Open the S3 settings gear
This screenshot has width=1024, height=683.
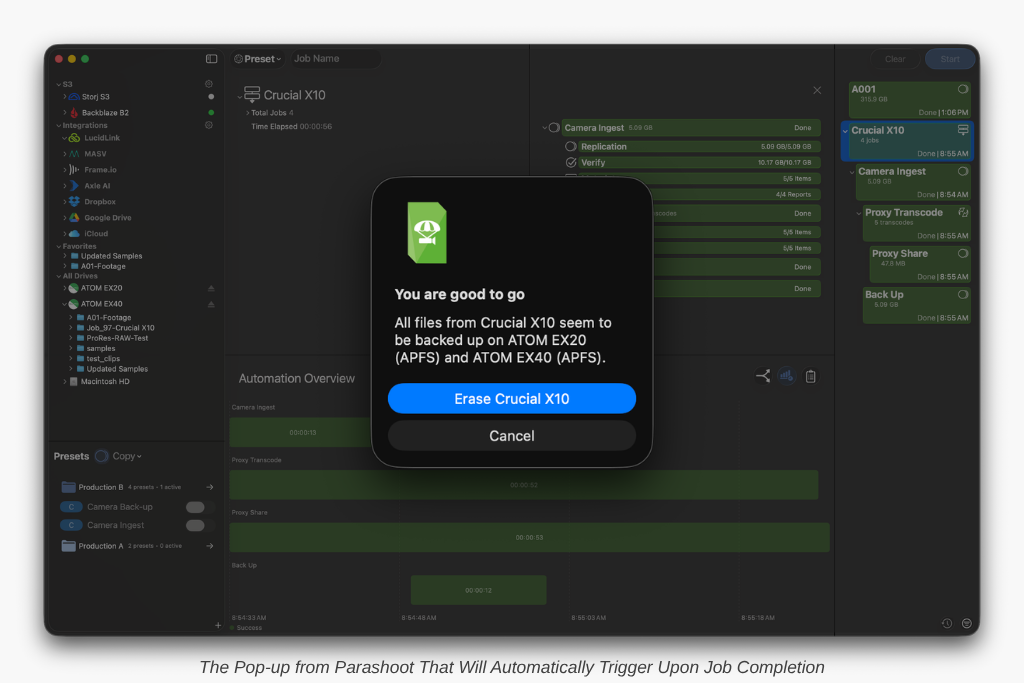tap(209, 84)
